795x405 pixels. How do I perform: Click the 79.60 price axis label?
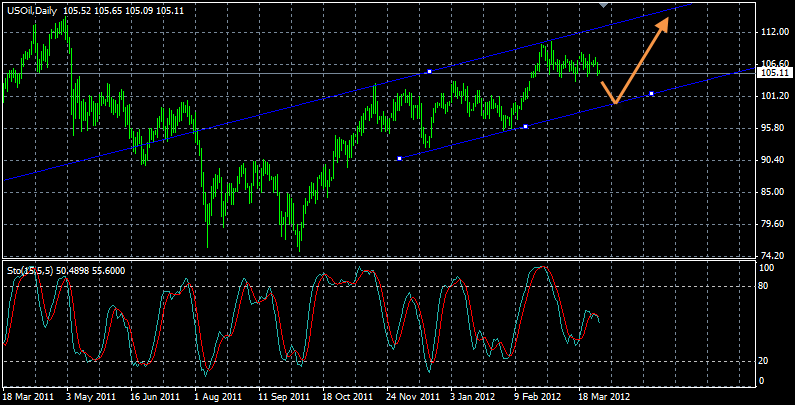click(x=774, y=224)
